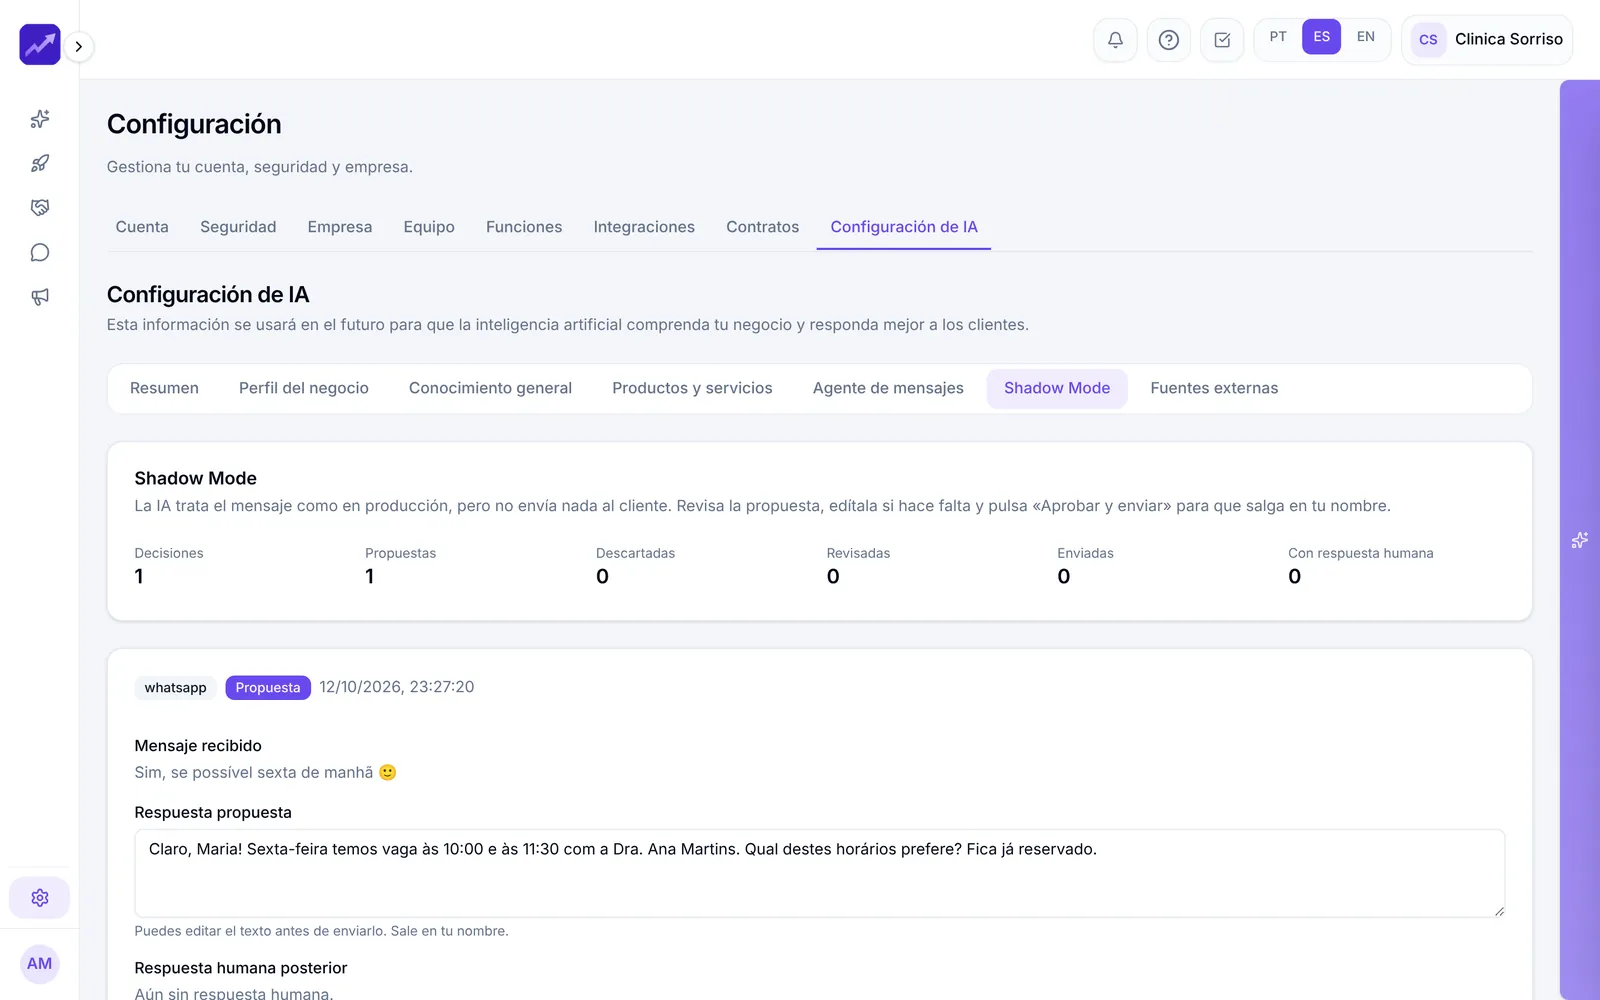1600x1000 pixels.
Task: Open Agente de mensajes sub-tab
Action: pos(888,388)
